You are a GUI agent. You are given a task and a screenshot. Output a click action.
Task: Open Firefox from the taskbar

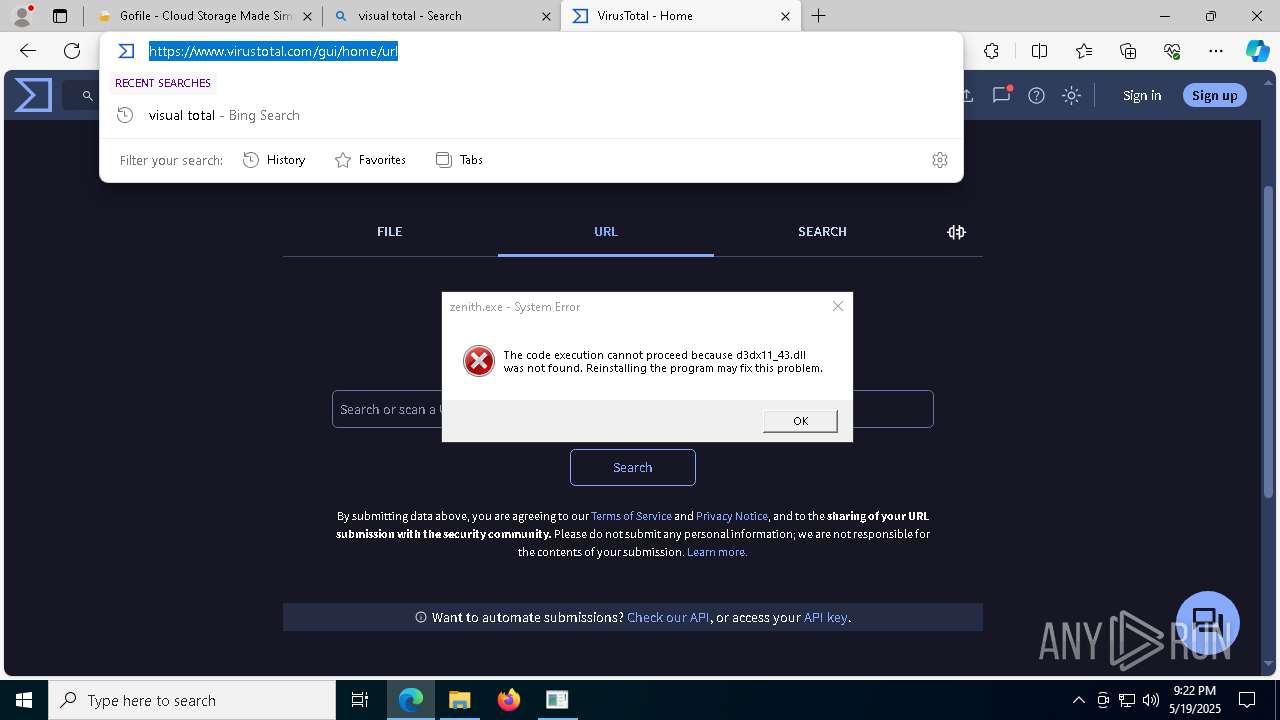tap(509, 700)
